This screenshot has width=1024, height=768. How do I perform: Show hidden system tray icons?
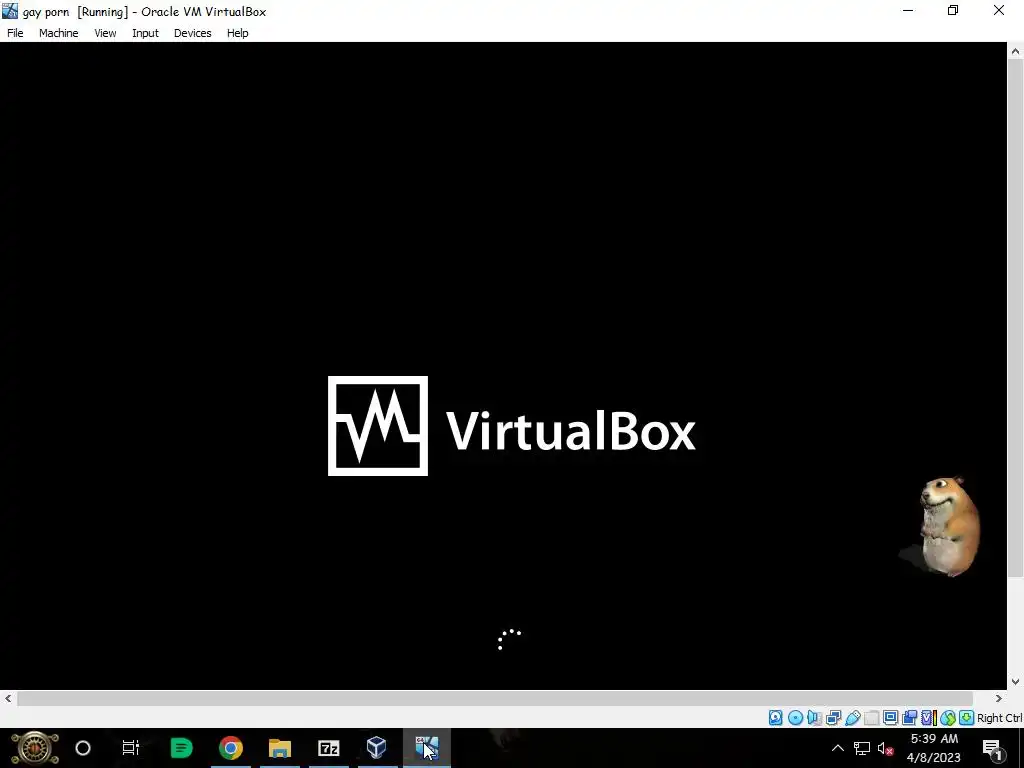click(837, 748)
